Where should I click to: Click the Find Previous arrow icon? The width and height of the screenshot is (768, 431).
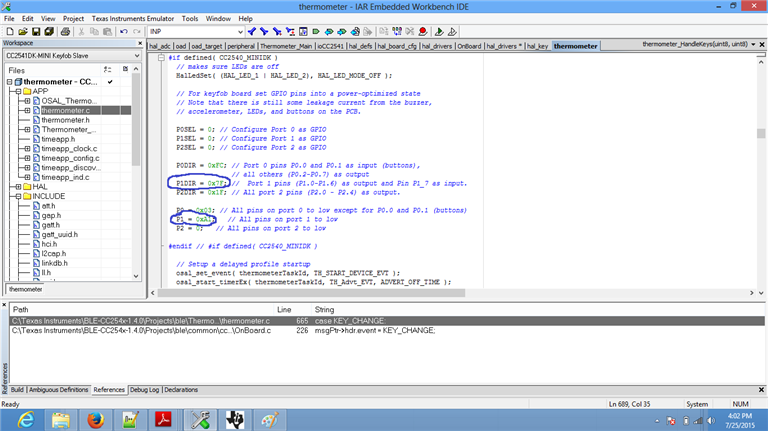coord(251,31)
